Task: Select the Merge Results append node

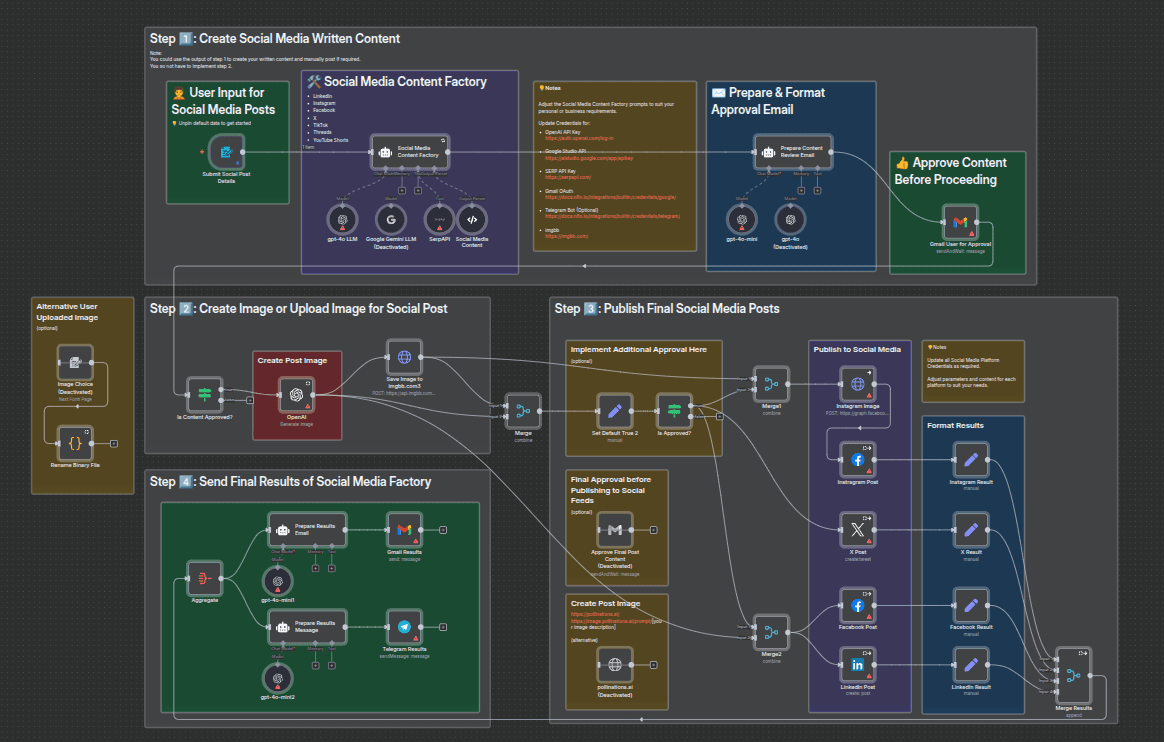Action: (x=1072, y=675)
